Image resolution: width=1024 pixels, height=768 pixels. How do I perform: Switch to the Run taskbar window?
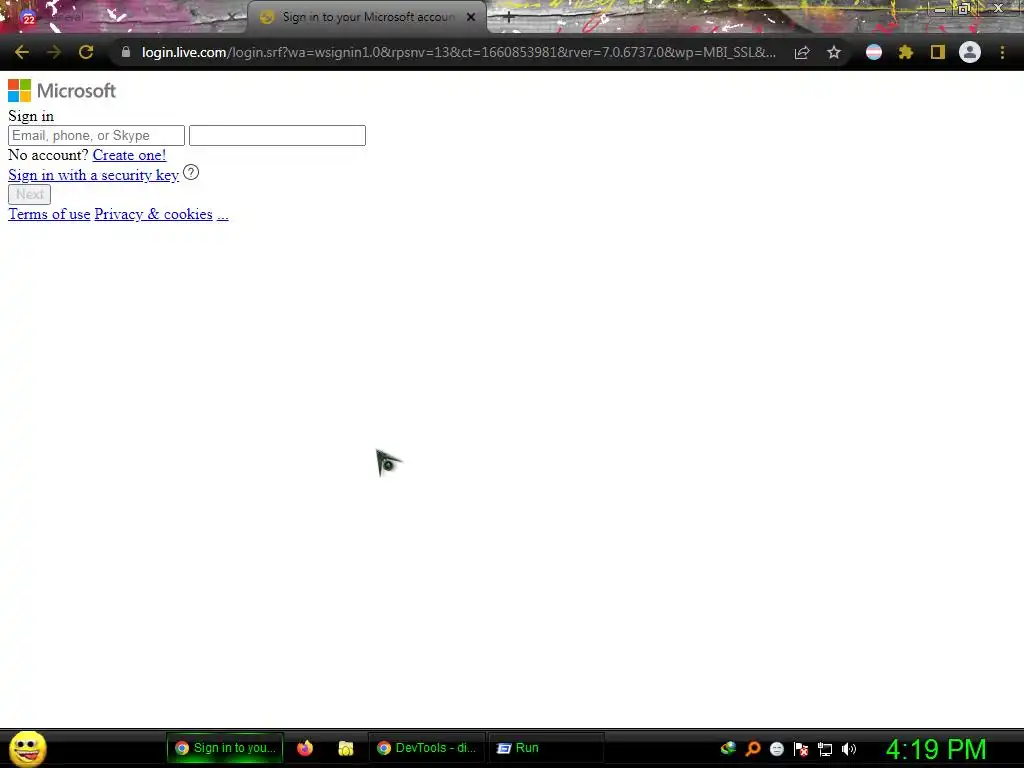547,748
